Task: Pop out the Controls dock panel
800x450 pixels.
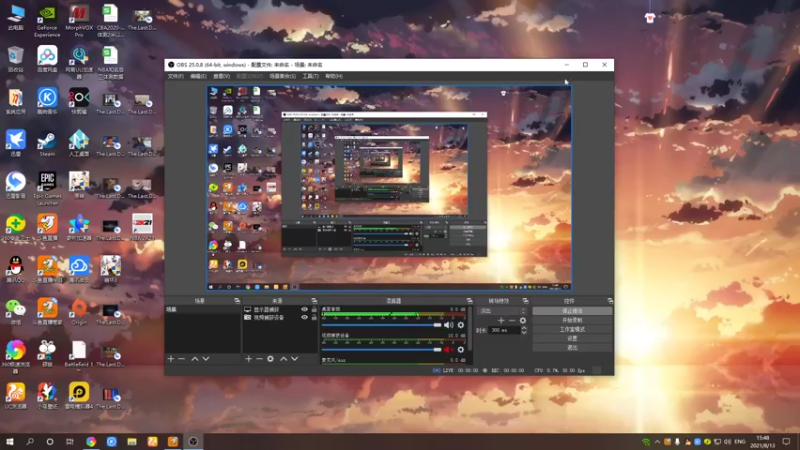Action: coord(610,301)
